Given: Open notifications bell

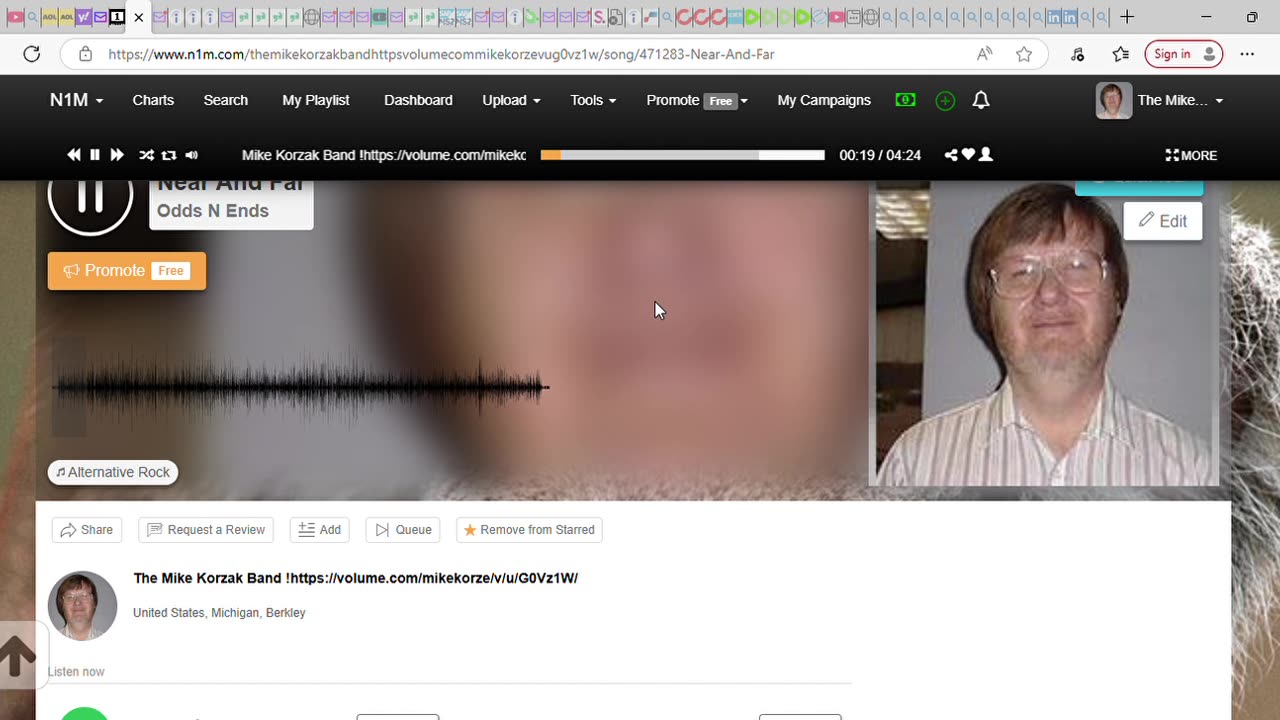Looking at the screenshot, I should click(981, 100).
